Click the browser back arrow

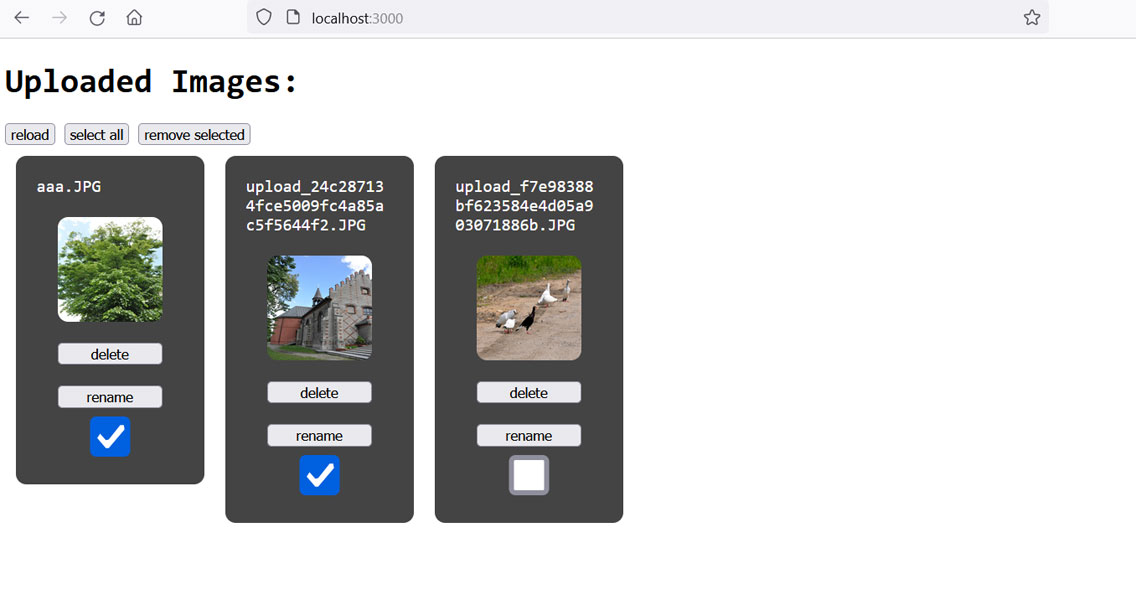click(x=21, y=18)
